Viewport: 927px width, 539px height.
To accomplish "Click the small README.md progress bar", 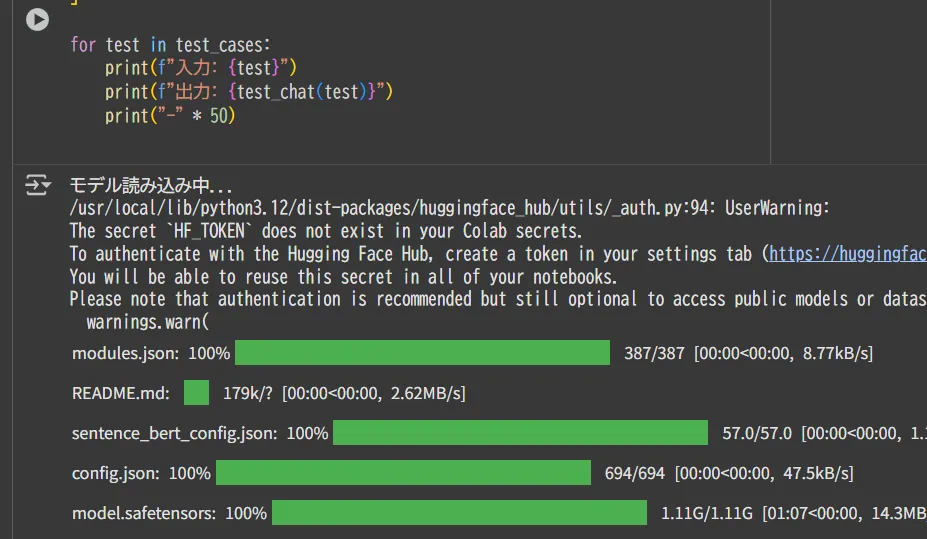I will [x=196, y=393].
